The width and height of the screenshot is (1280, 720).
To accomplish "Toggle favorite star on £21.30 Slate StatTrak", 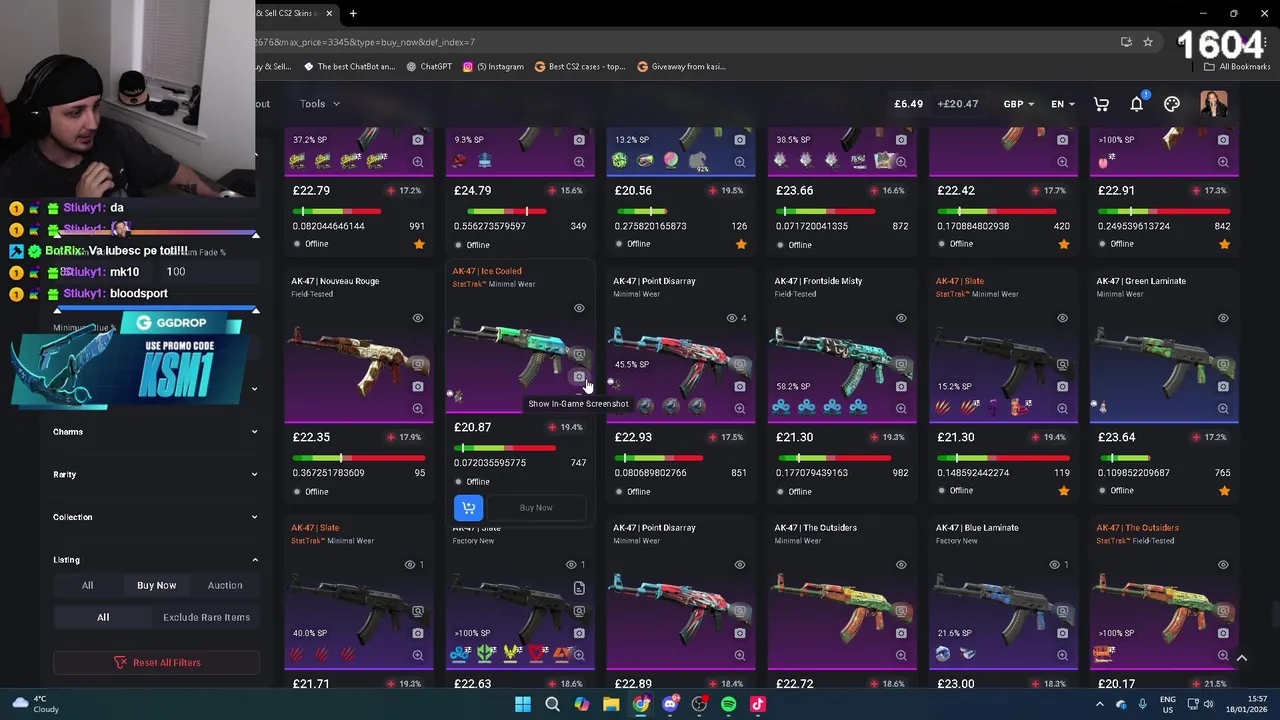I will pyautogui.click(x=1063, y=491).
